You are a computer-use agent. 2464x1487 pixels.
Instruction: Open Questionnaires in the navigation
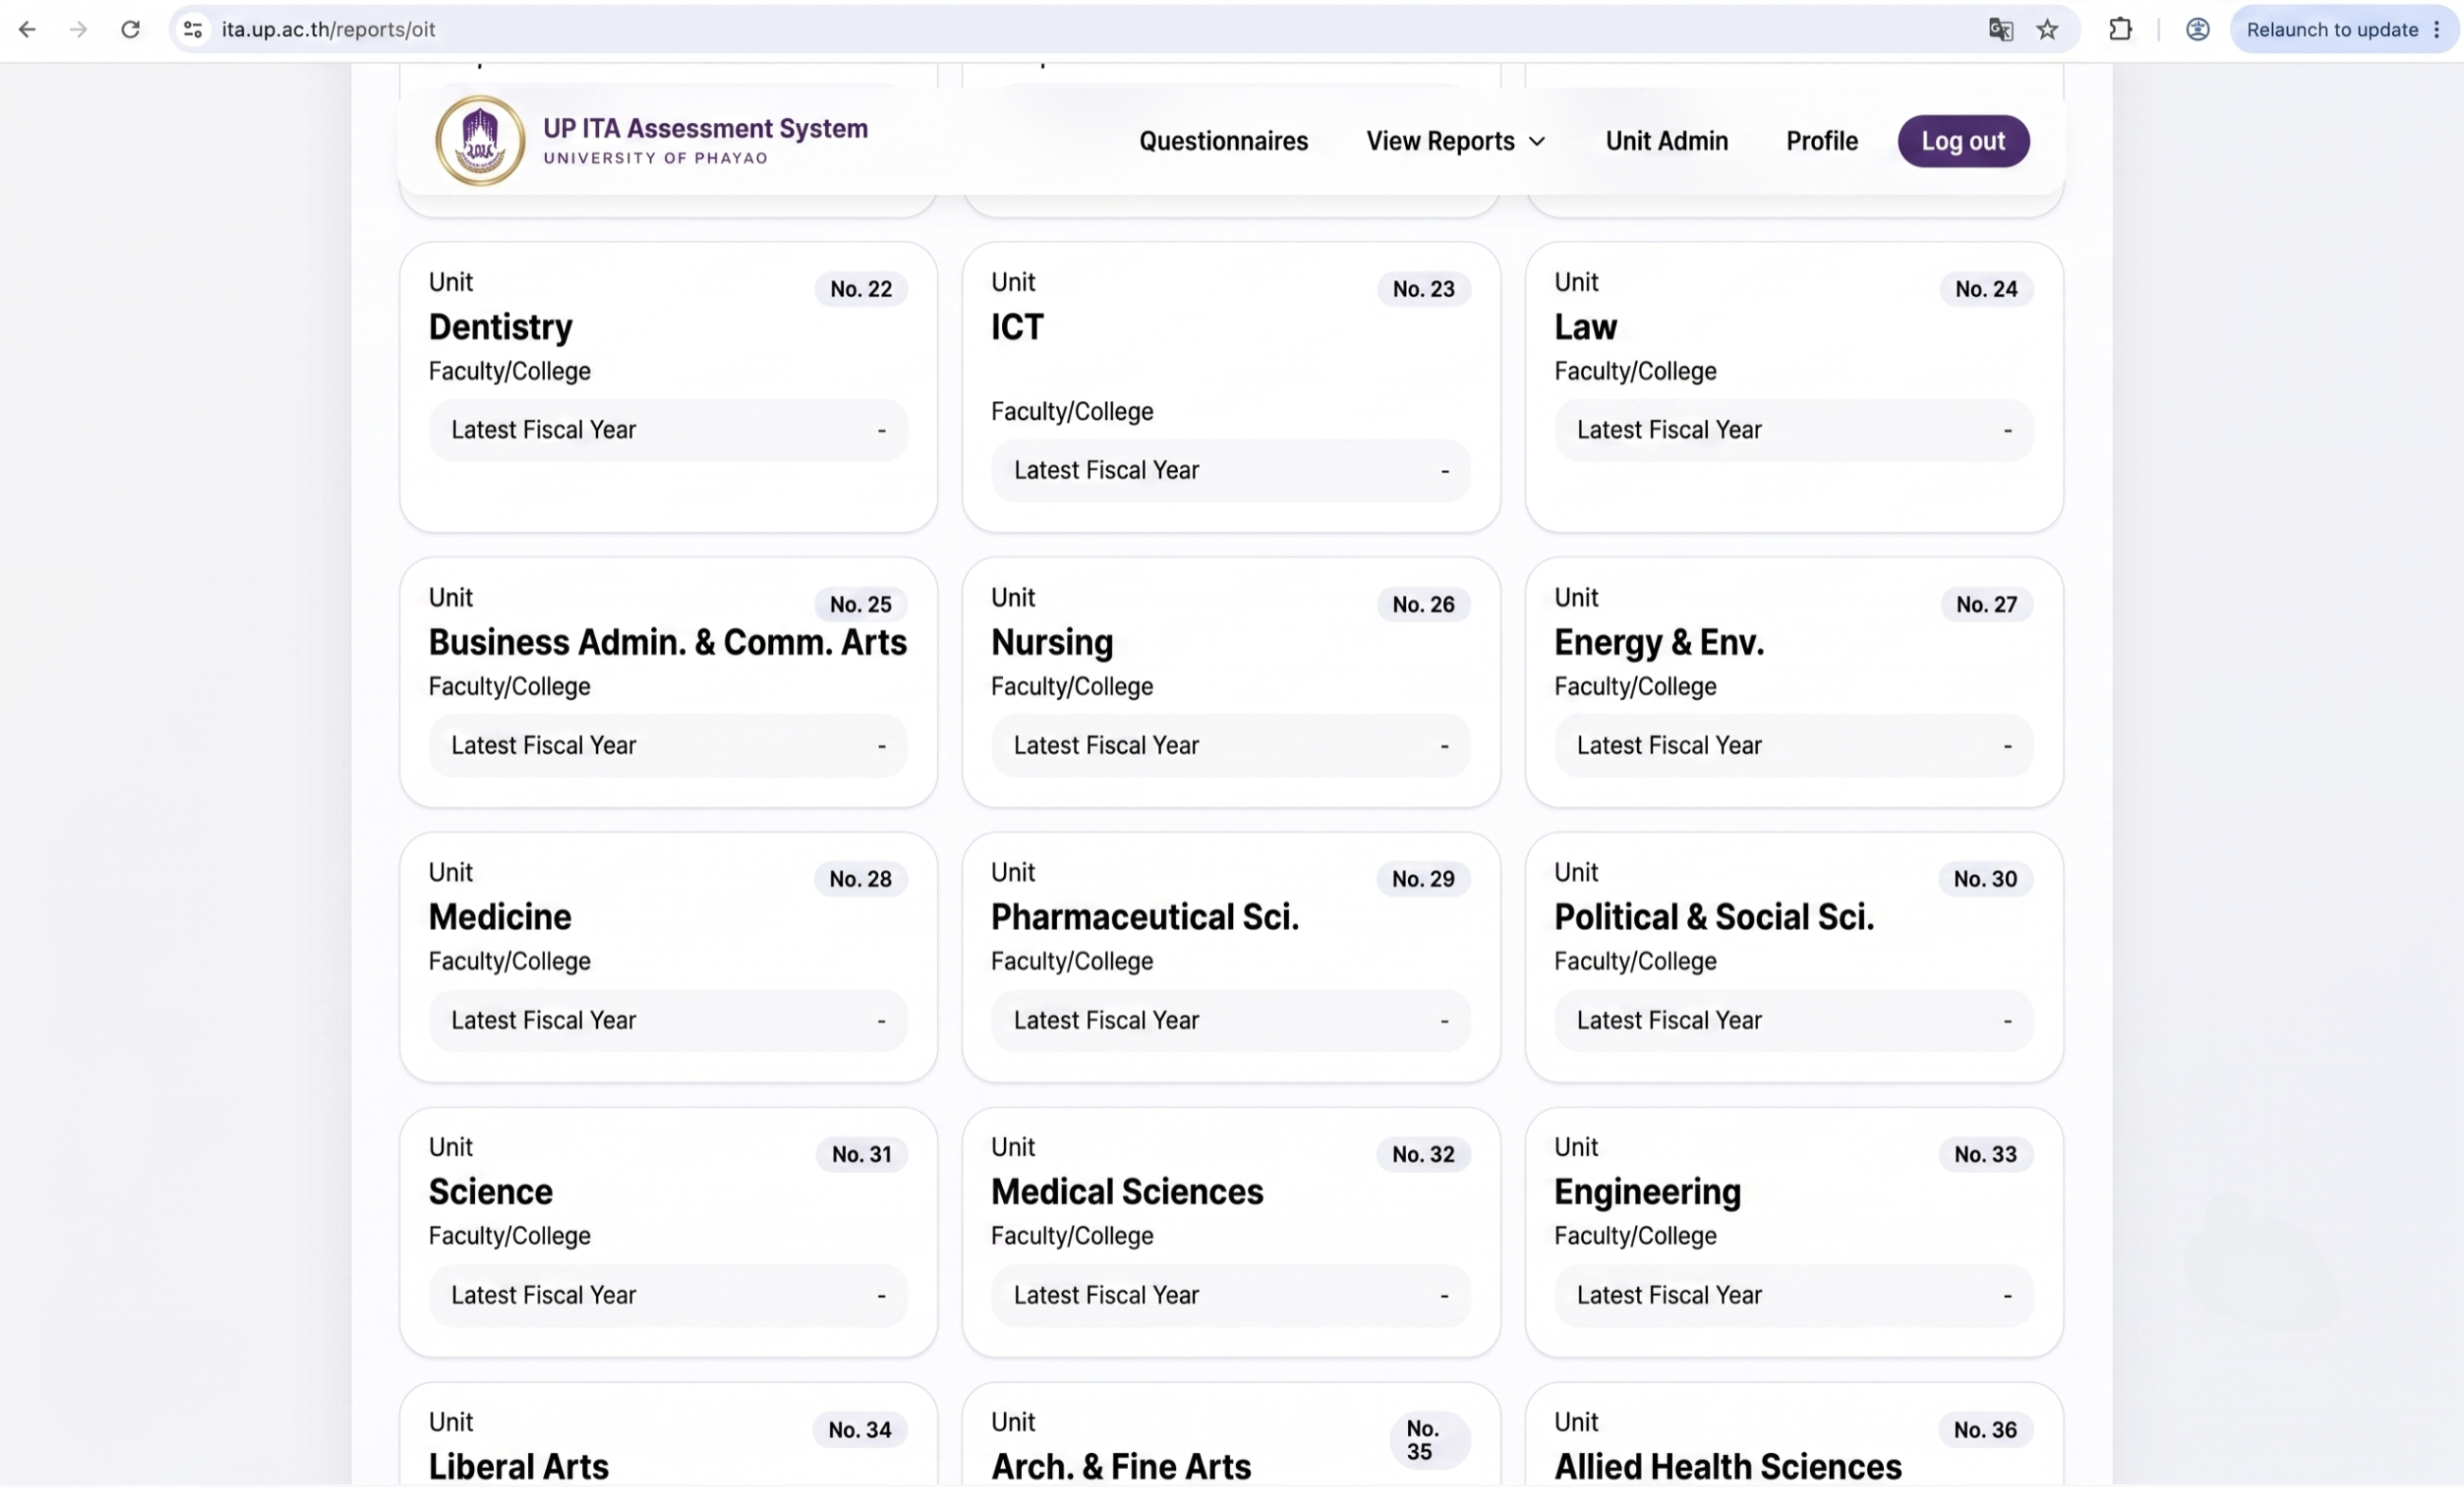(1223, 141)
